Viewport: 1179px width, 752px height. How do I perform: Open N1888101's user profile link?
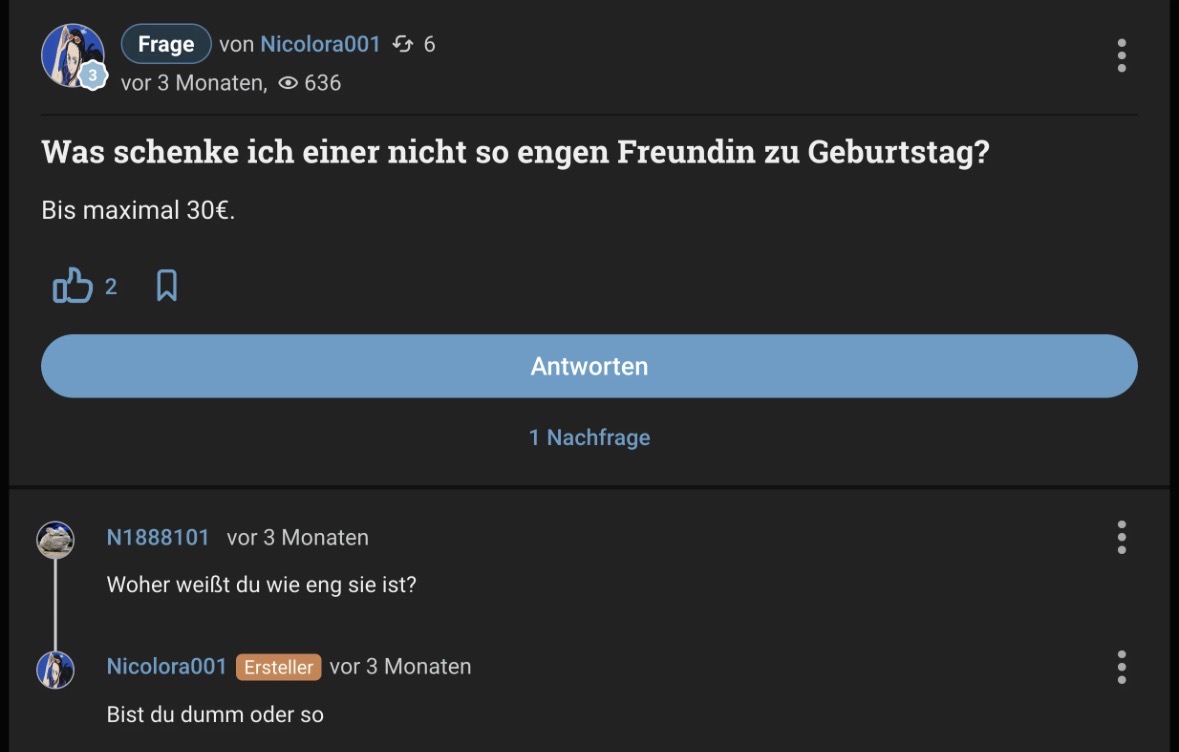pyautogui.click(x=158, y=537)
